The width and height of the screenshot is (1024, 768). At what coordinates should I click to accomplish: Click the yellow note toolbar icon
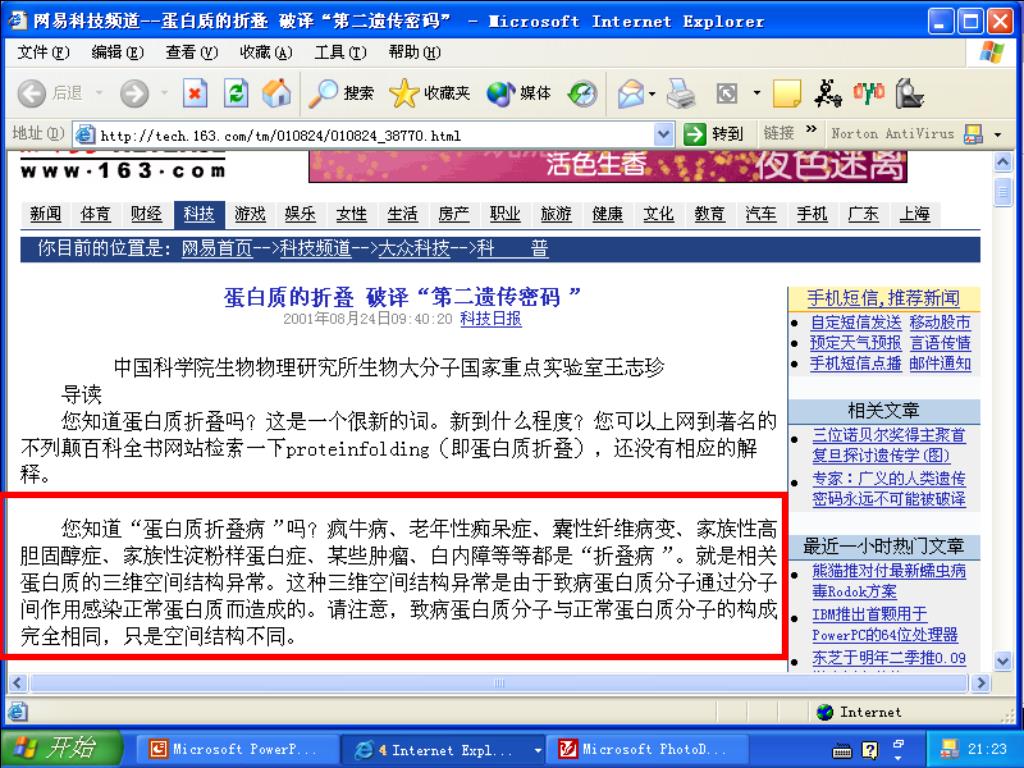(786, 93)
